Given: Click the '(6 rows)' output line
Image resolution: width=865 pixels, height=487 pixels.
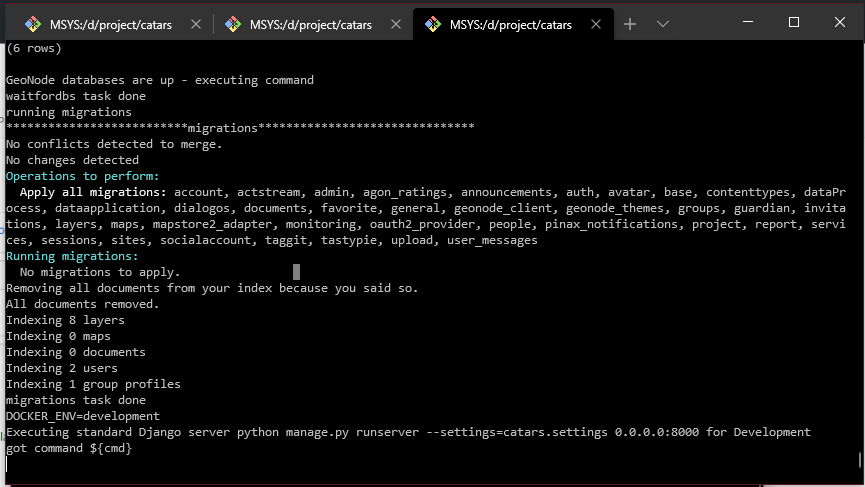Looking at the screenshot, I should 34,49.
